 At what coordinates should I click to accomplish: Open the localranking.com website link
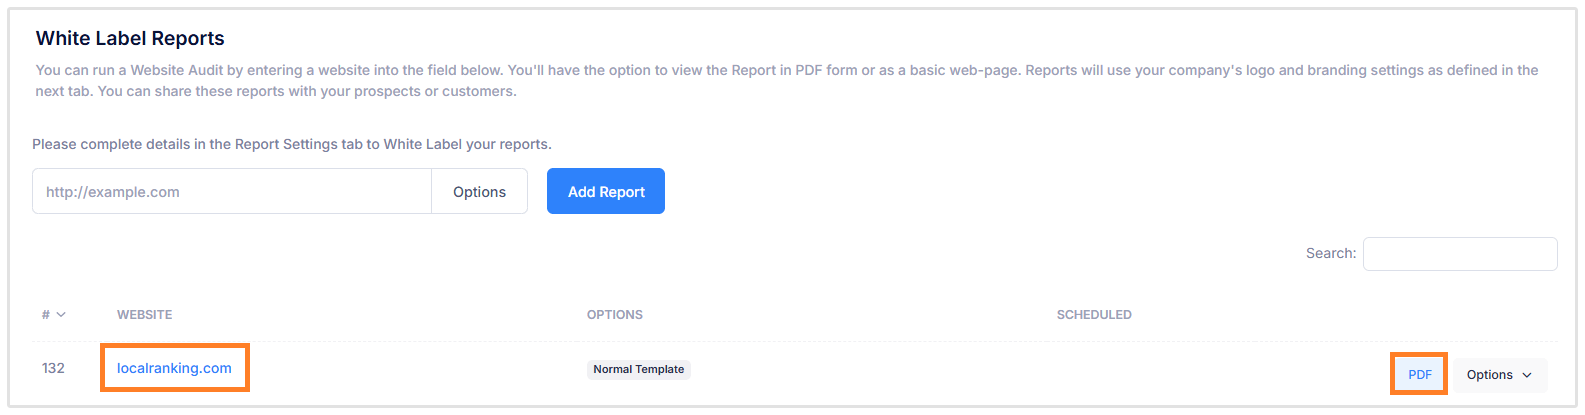click(x=174, y=368)
